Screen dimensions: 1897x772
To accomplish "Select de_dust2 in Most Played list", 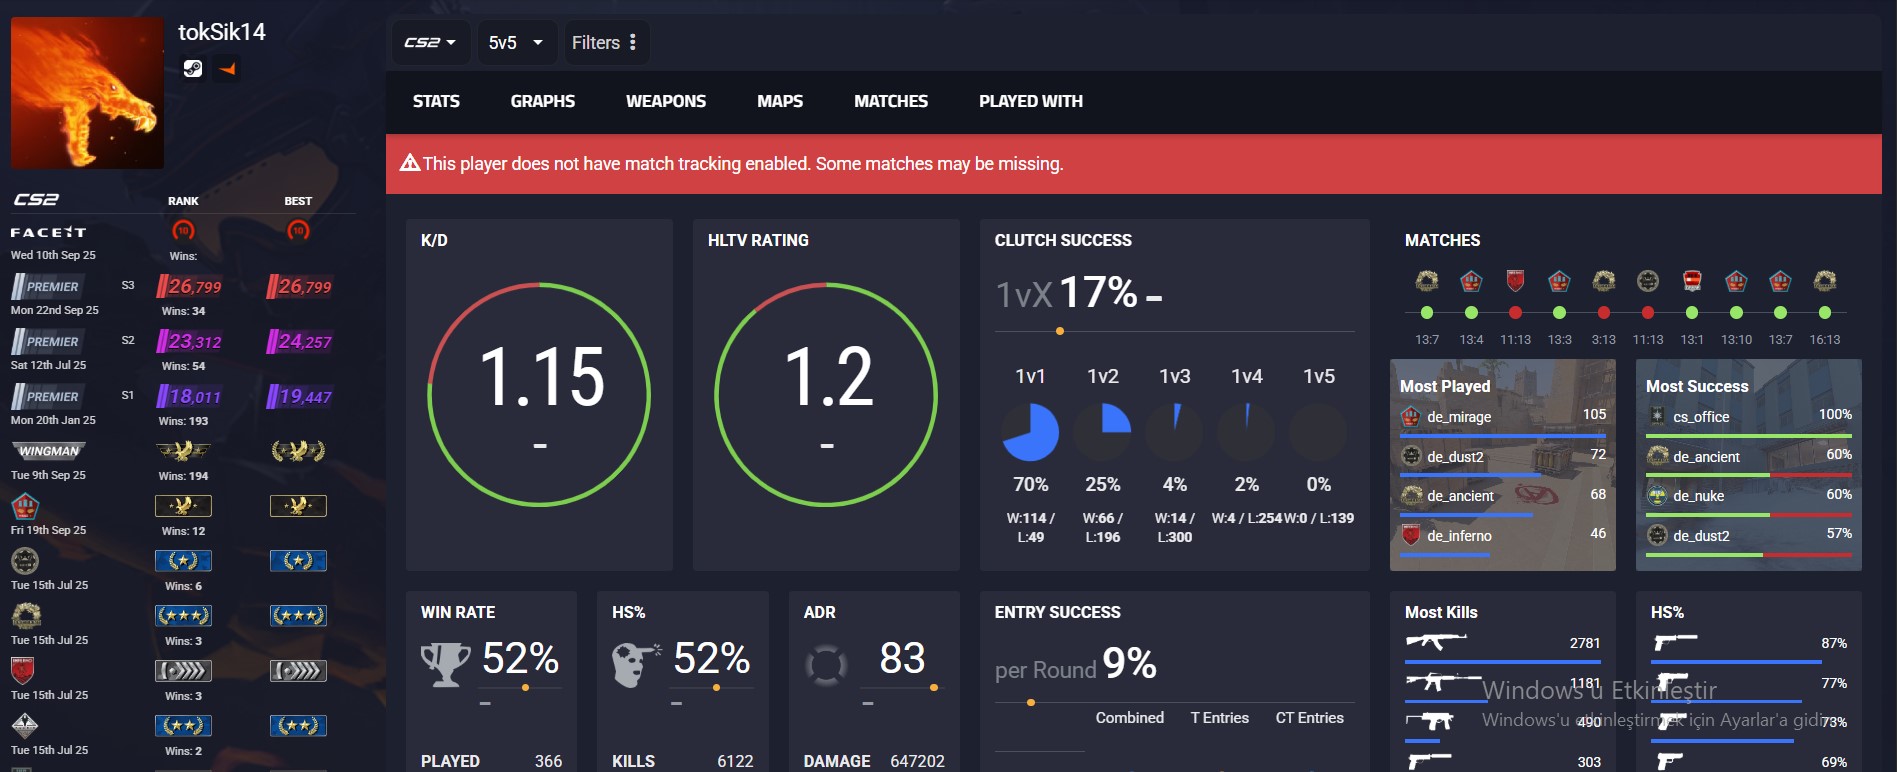I will [x=1503, y=458].
